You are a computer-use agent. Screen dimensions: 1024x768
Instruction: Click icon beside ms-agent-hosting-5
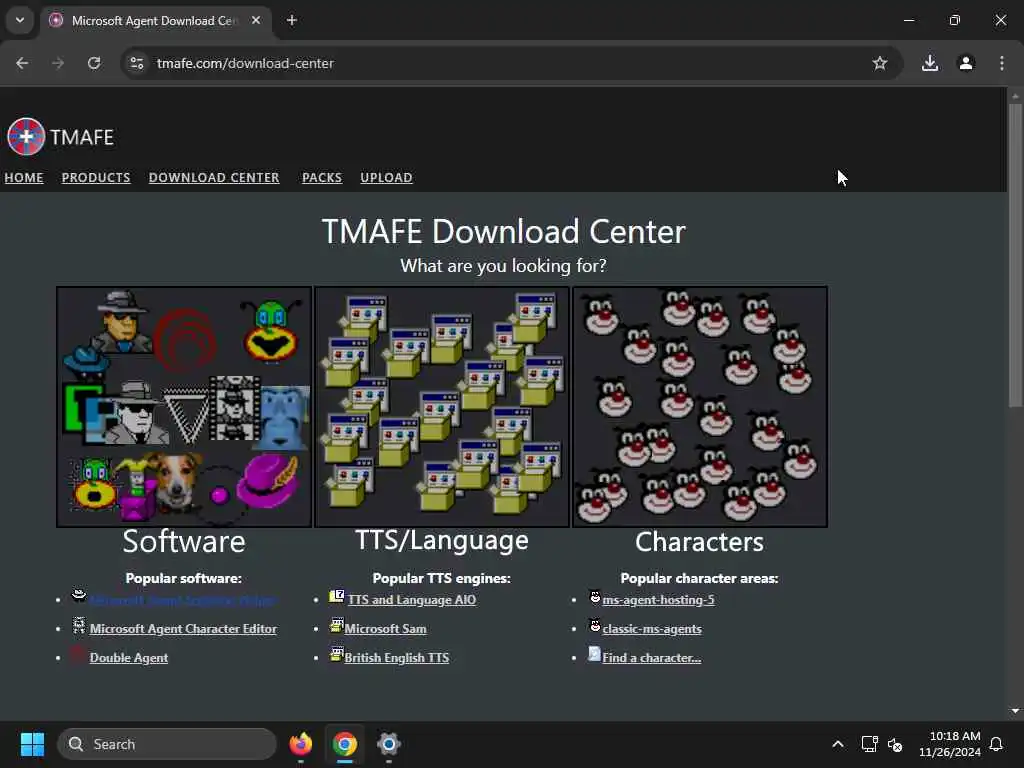(x=595, y=596)
